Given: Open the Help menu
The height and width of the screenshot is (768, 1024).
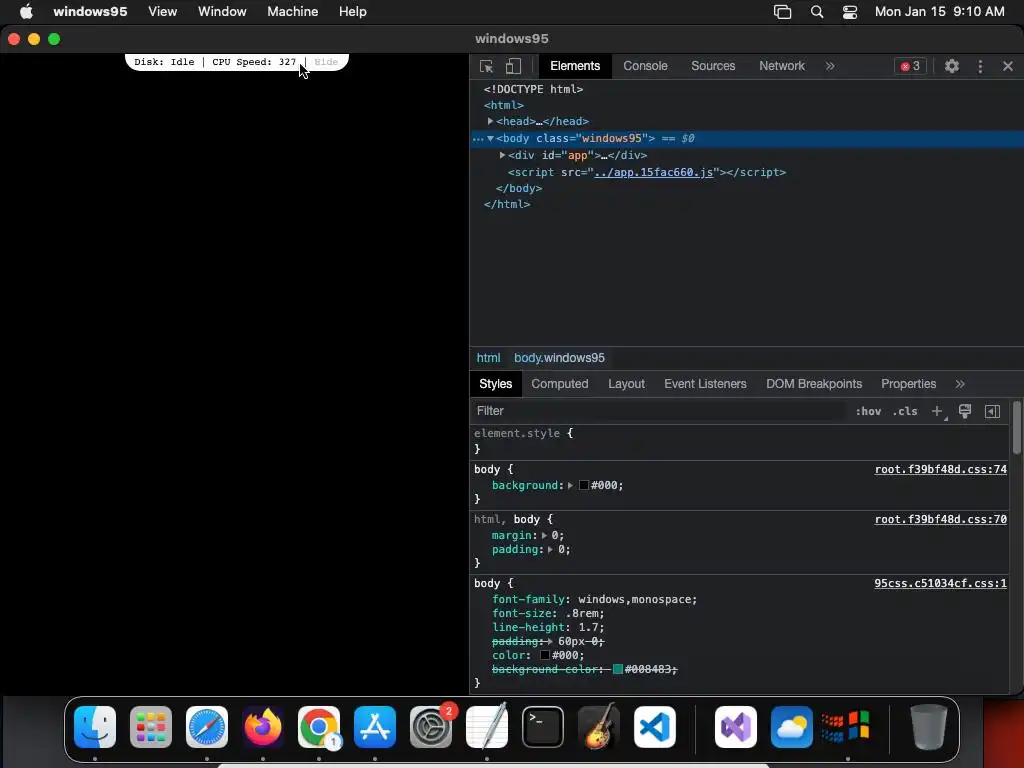Looking at the screenshot, I should [x=352, y=12].
